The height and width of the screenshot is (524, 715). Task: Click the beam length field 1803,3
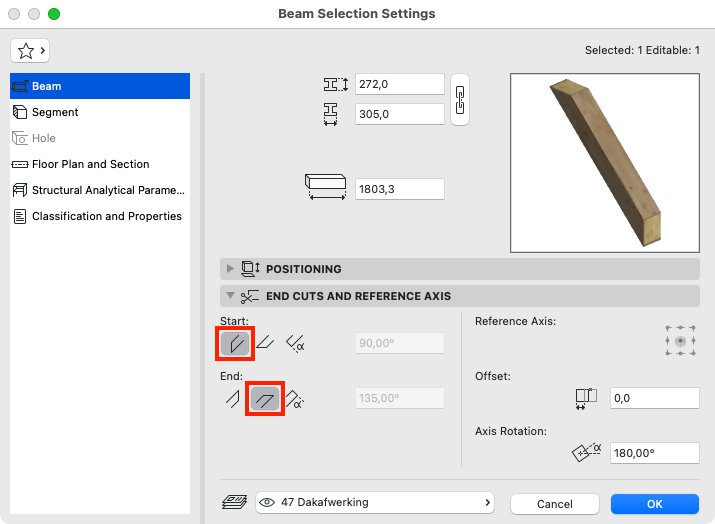point(399,189)
